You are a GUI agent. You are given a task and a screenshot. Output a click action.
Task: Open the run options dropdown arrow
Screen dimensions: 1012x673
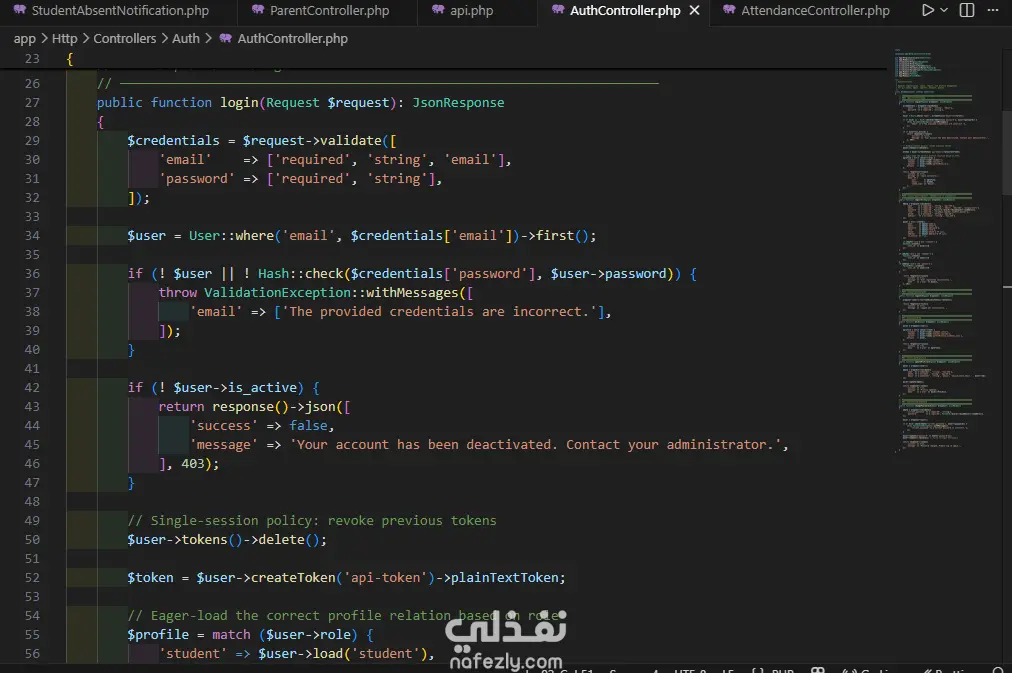(x=944, y=10)
